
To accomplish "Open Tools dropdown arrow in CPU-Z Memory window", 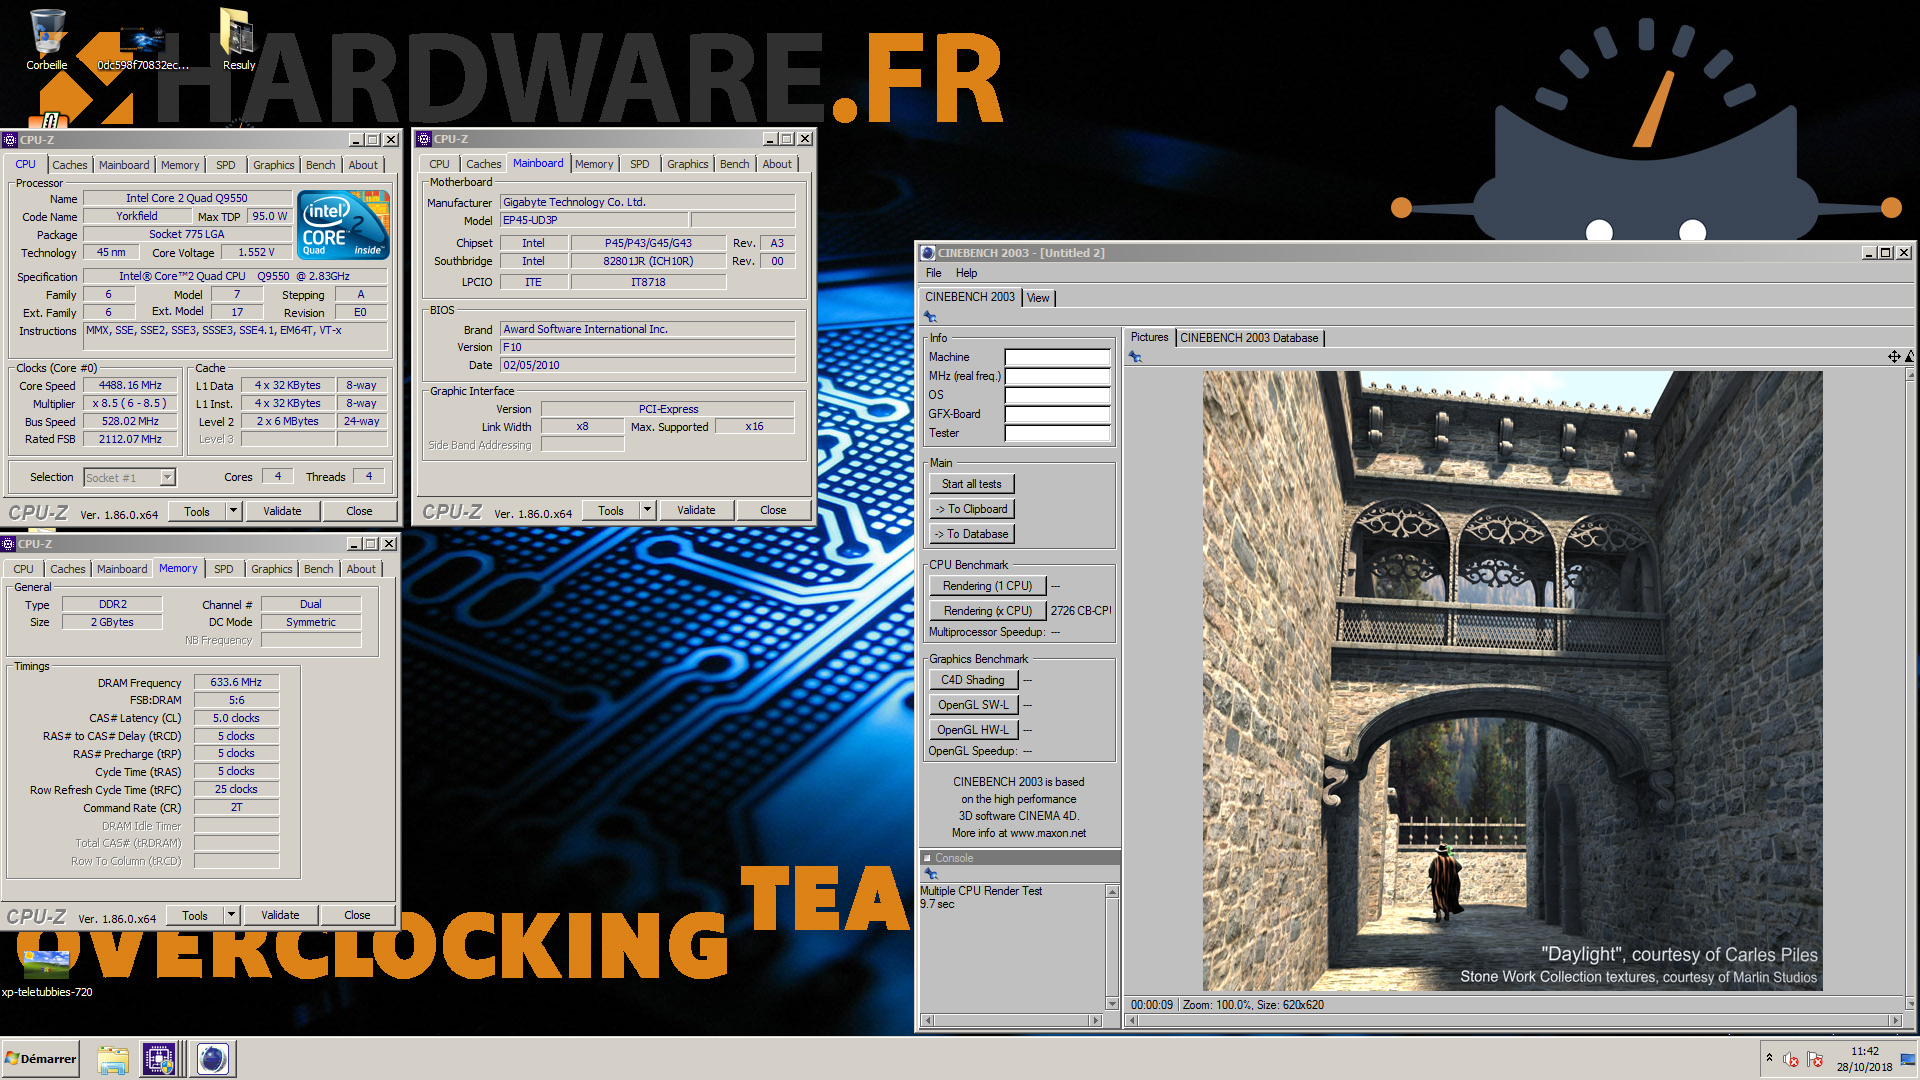I will pos(231,915).
